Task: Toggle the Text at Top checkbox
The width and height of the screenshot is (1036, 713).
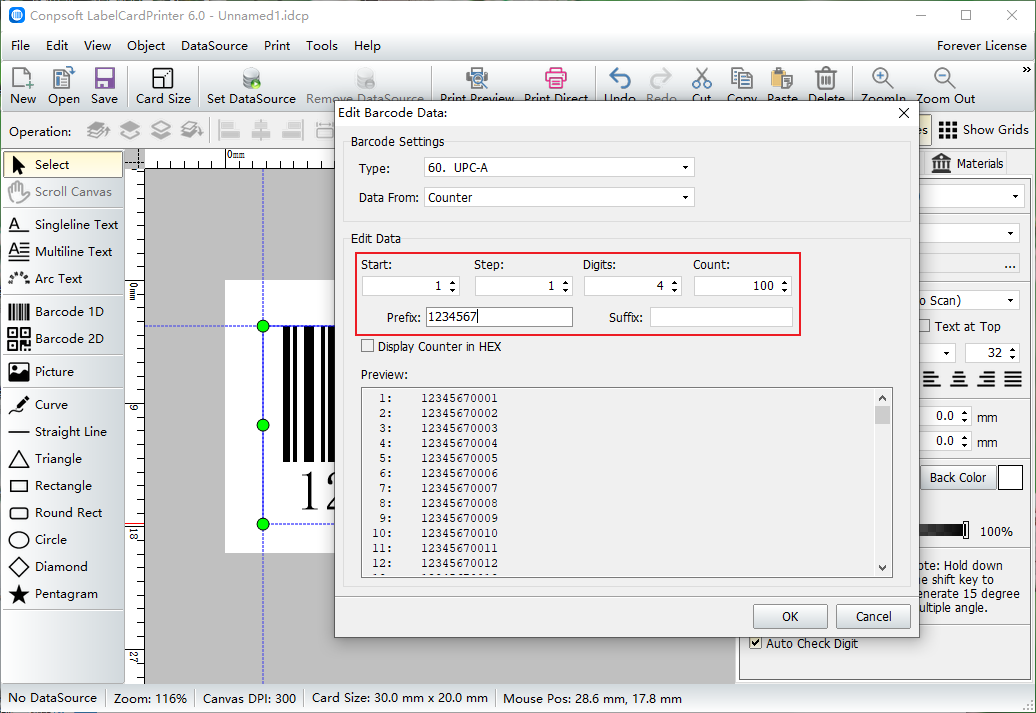Action: (x=924, y=326)
